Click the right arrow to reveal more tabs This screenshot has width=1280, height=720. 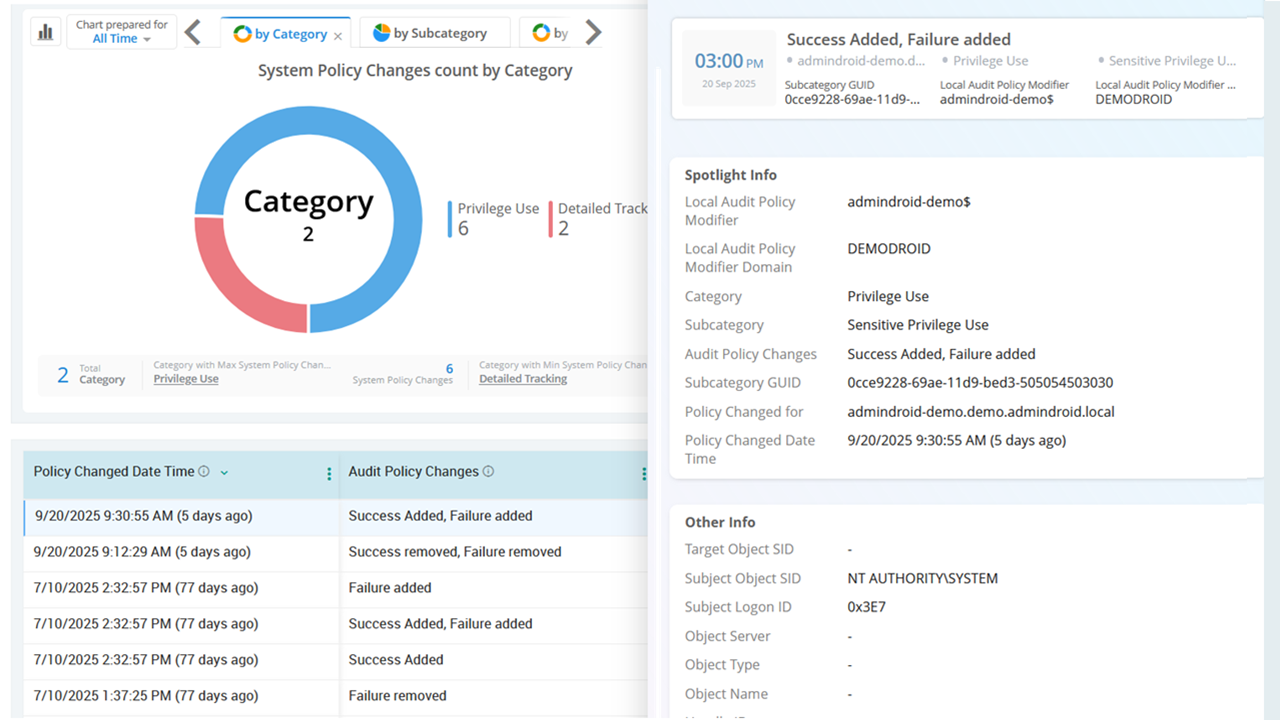click(x=592, y=32)
